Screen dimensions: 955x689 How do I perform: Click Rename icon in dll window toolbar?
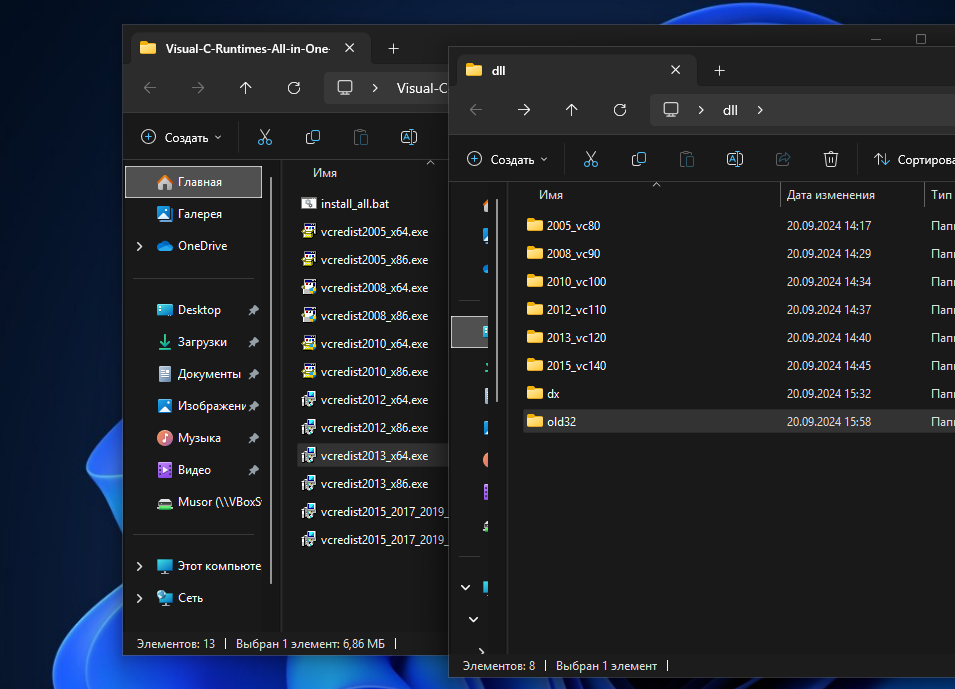(735, 160)
